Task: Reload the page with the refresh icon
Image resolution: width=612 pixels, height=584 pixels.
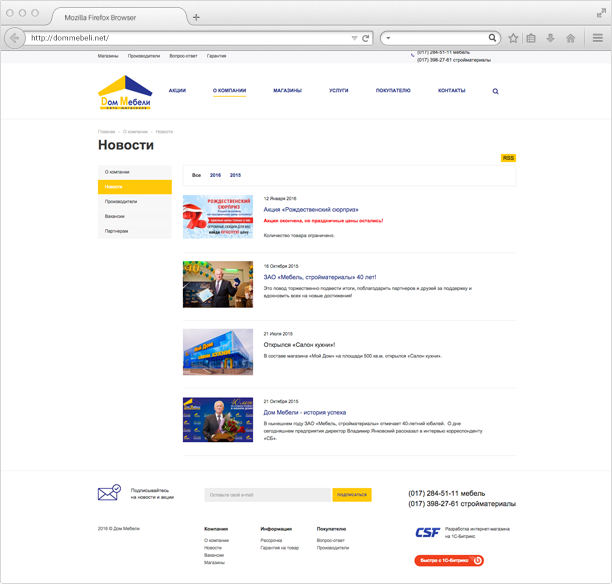Action: [x=366, y=38]
